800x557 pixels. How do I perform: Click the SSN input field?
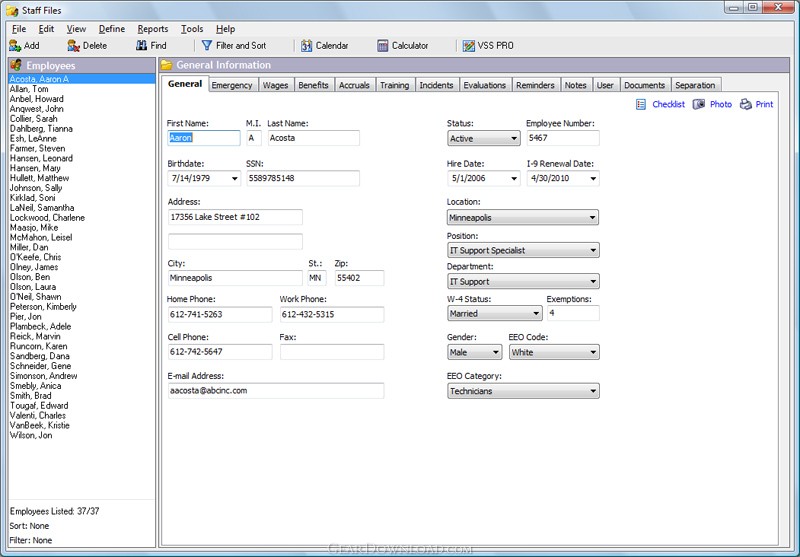point(303,178)
